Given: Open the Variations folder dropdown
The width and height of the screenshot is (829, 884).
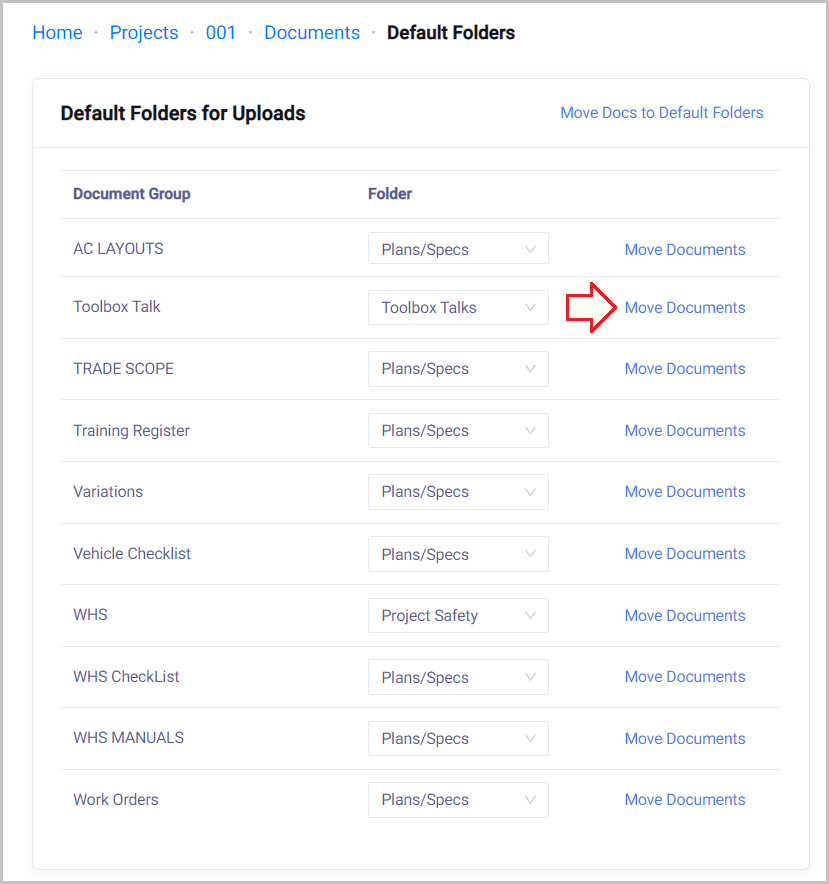Looking at the screenshot, I should [458, 492].
